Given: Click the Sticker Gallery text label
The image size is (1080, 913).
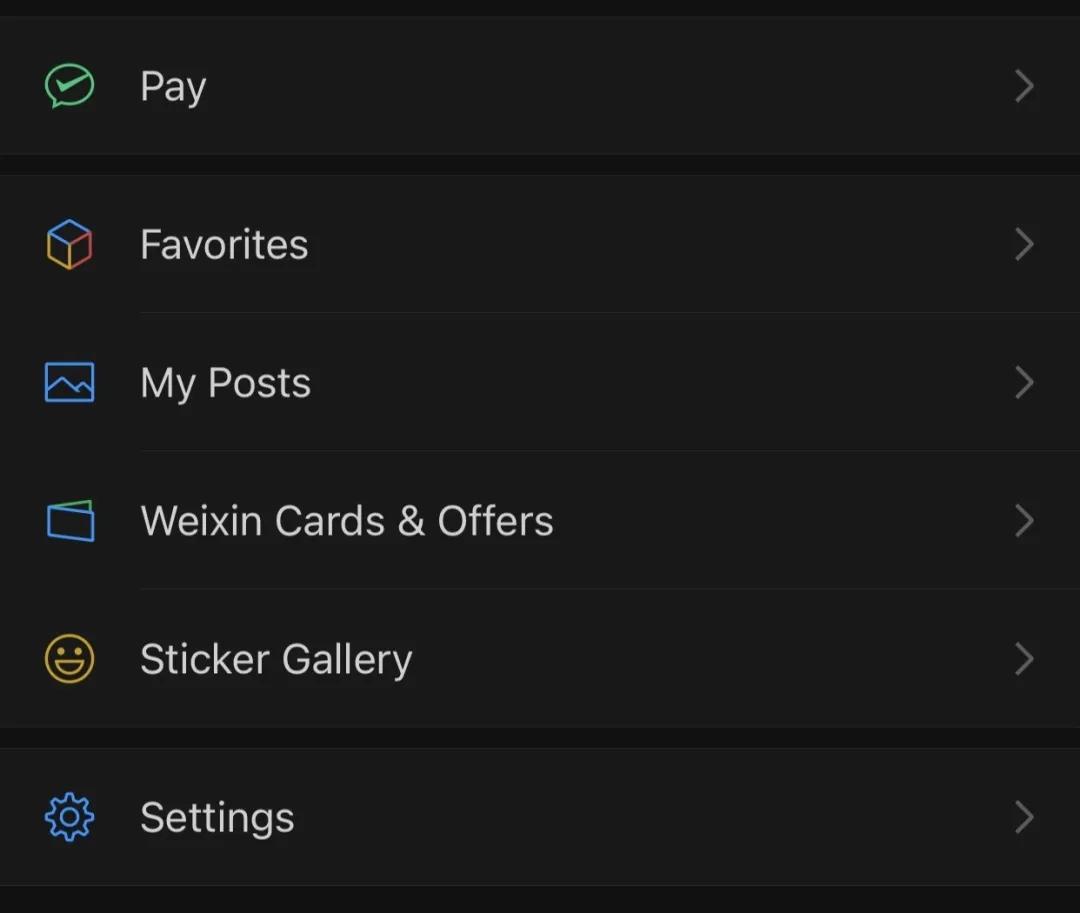Looking at the screenshot, I should (276, 659).
